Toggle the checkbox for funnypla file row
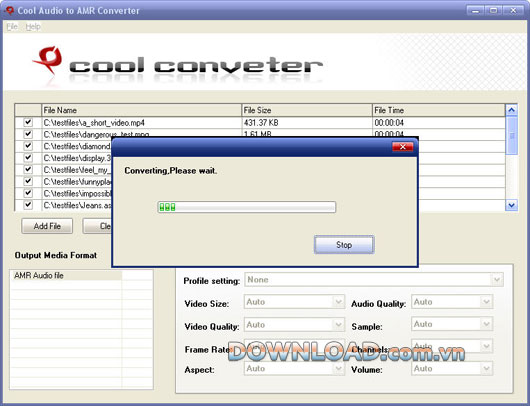This screenshot has width=530, height=406. point(28,181)
